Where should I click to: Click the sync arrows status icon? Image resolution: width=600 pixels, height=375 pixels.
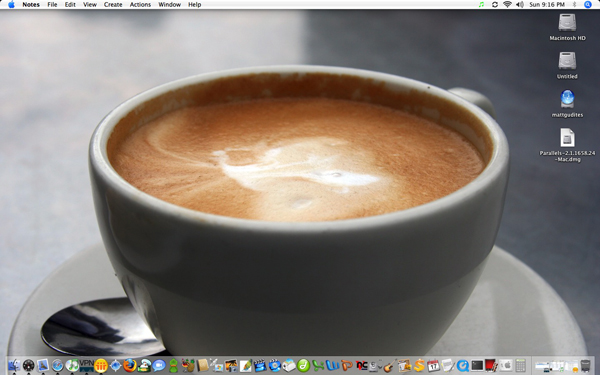coord(495,5)
